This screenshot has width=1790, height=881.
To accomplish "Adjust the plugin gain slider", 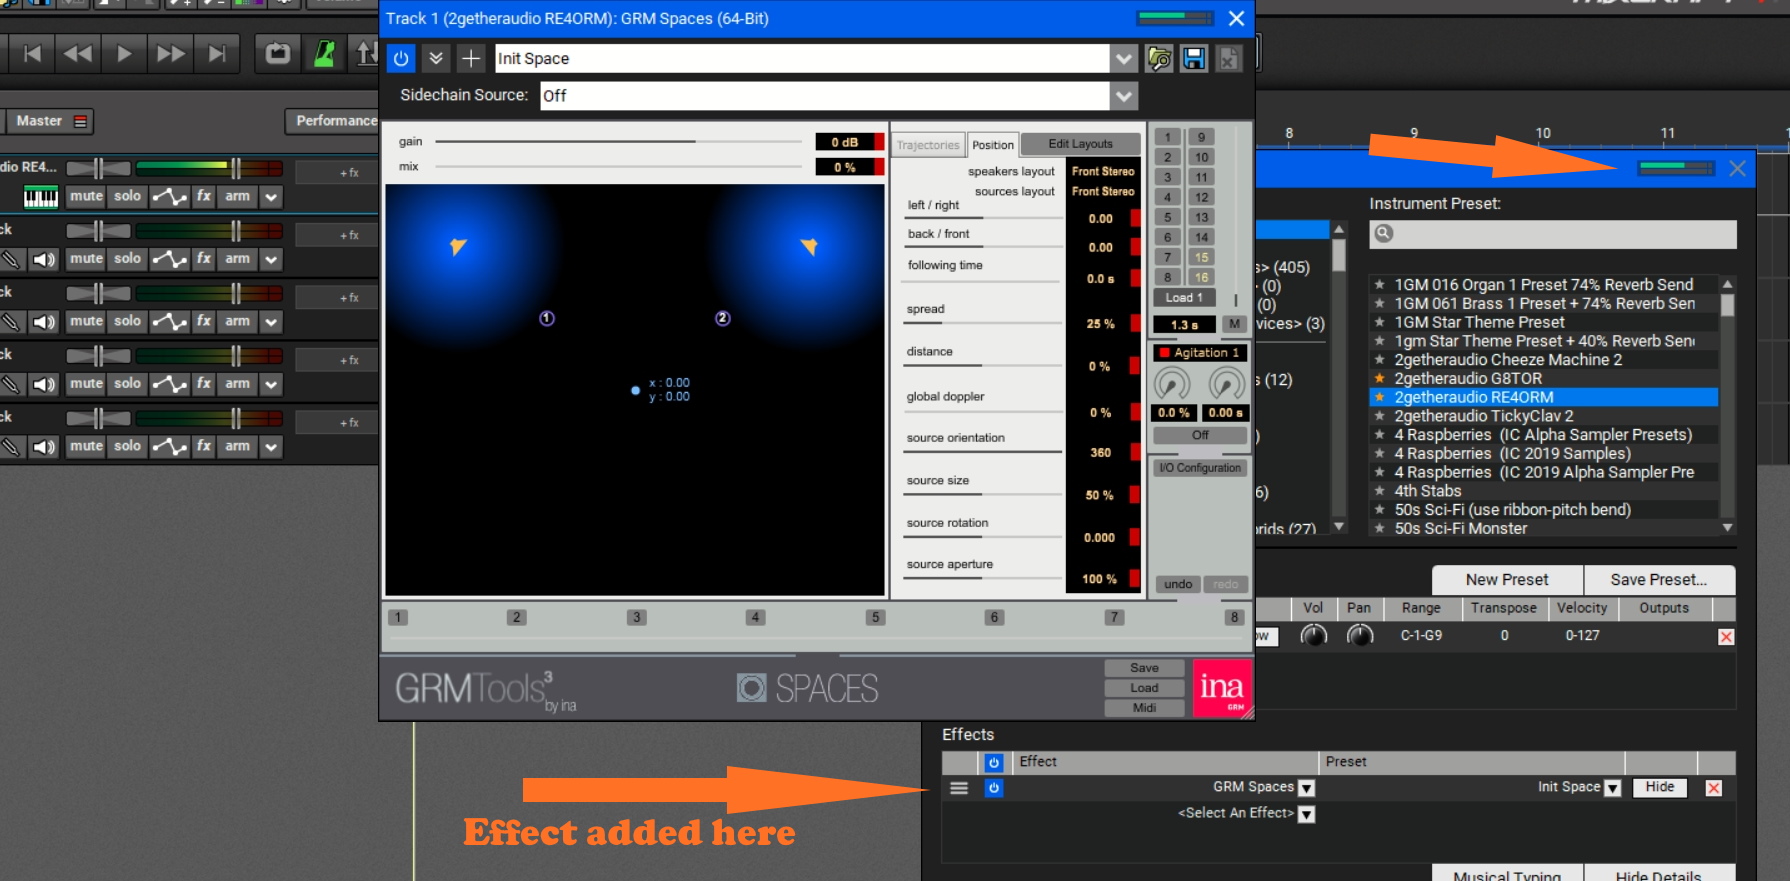I will click(618, 142).
